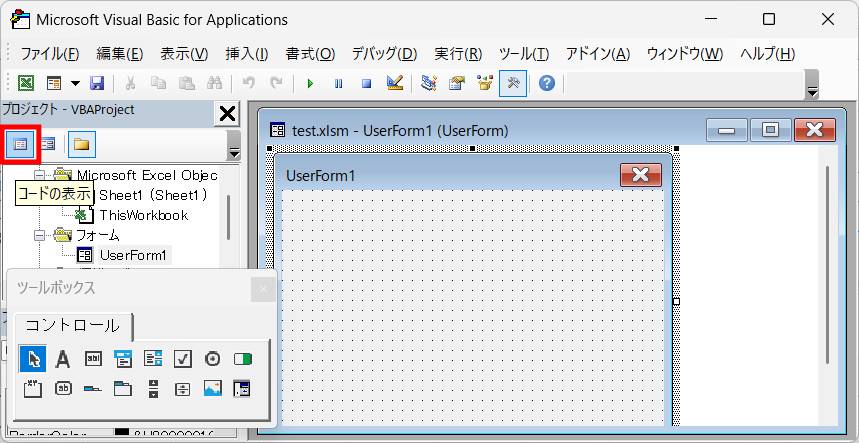Click the View Code (コードの表示) icon

[20, 145]
